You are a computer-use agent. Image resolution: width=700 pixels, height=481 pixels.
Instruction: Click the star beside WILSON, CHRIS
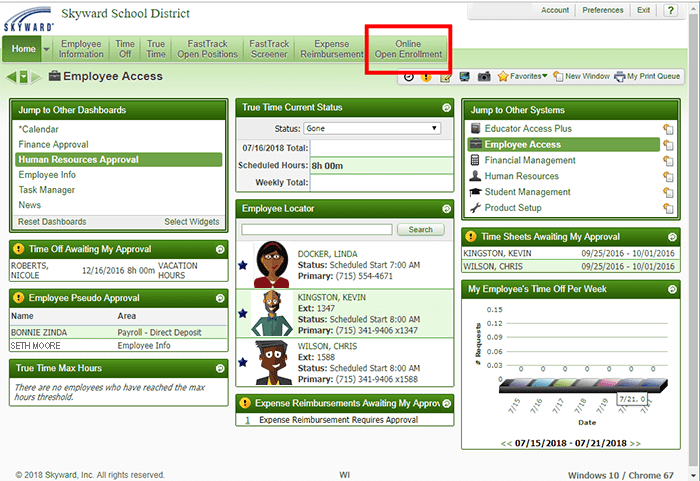coord(243,362)
